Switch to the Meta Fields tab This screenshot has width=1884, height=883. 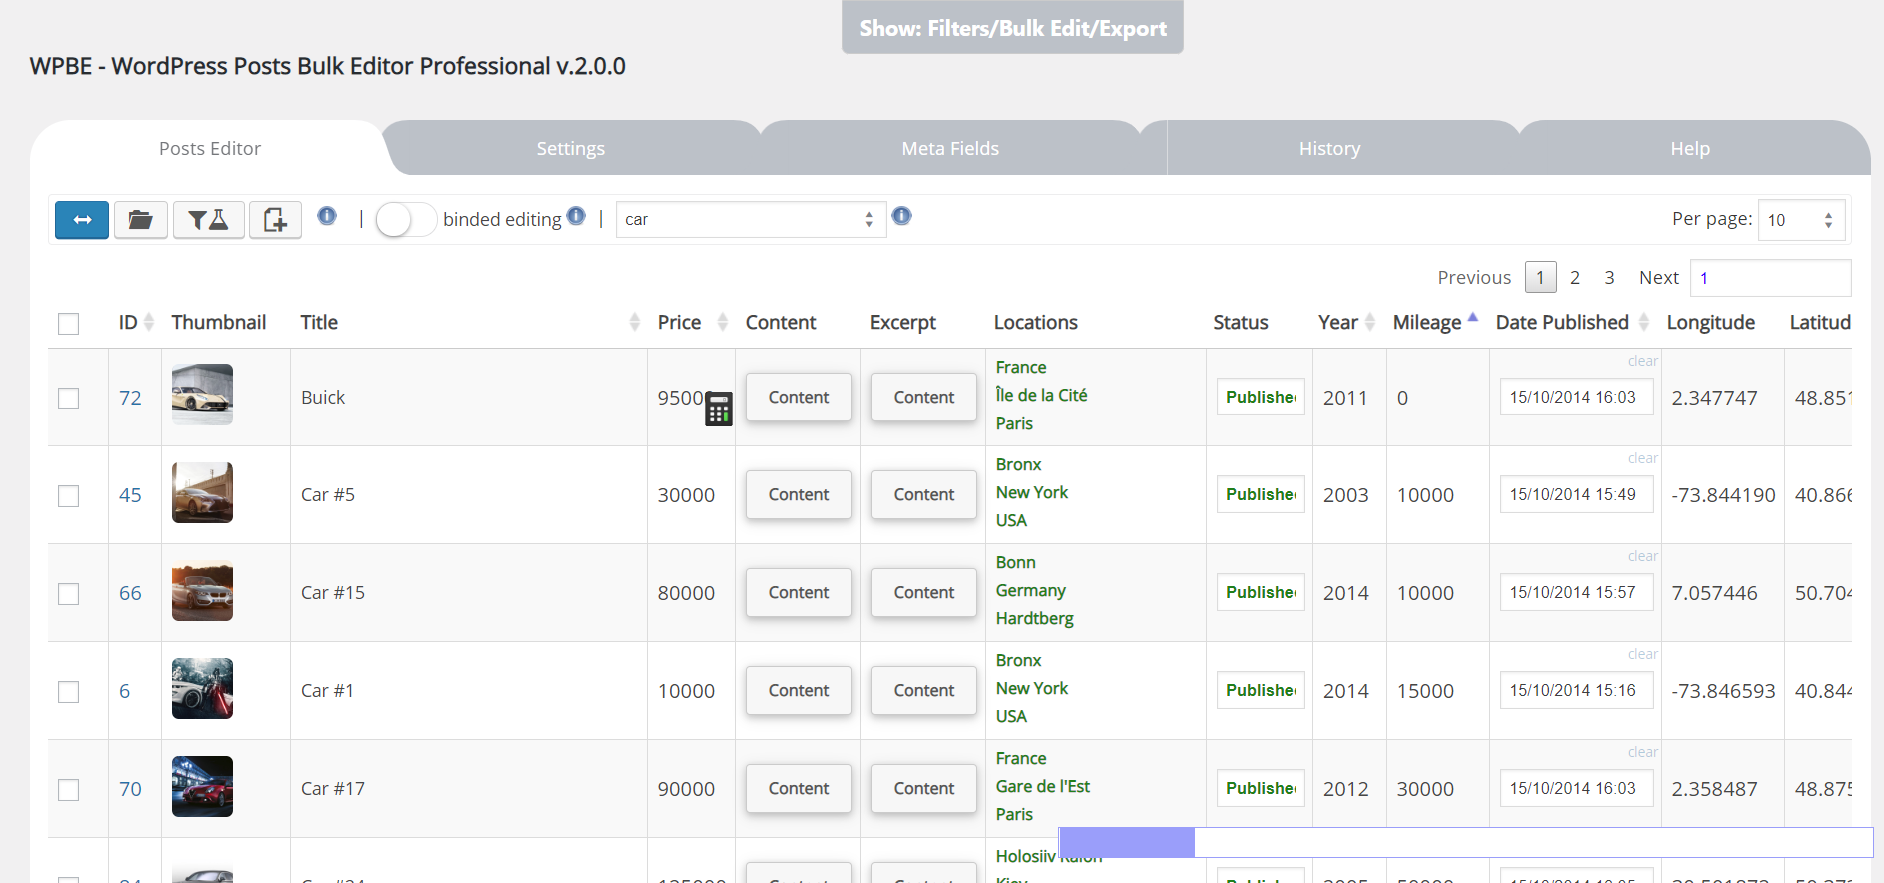coord(950,149)
